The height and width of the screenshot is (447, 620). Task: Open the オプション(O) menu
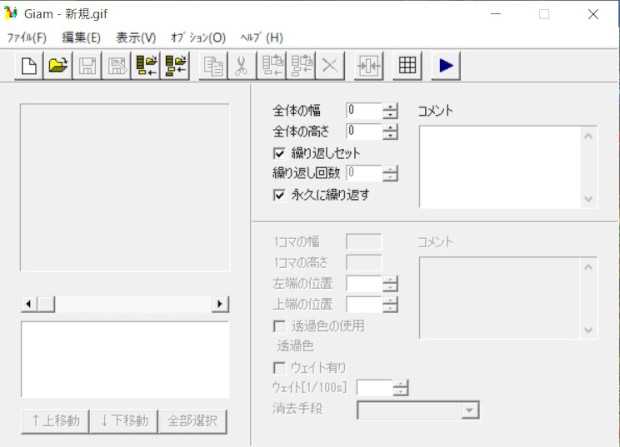pyautogui.click(x=198, y=38)
